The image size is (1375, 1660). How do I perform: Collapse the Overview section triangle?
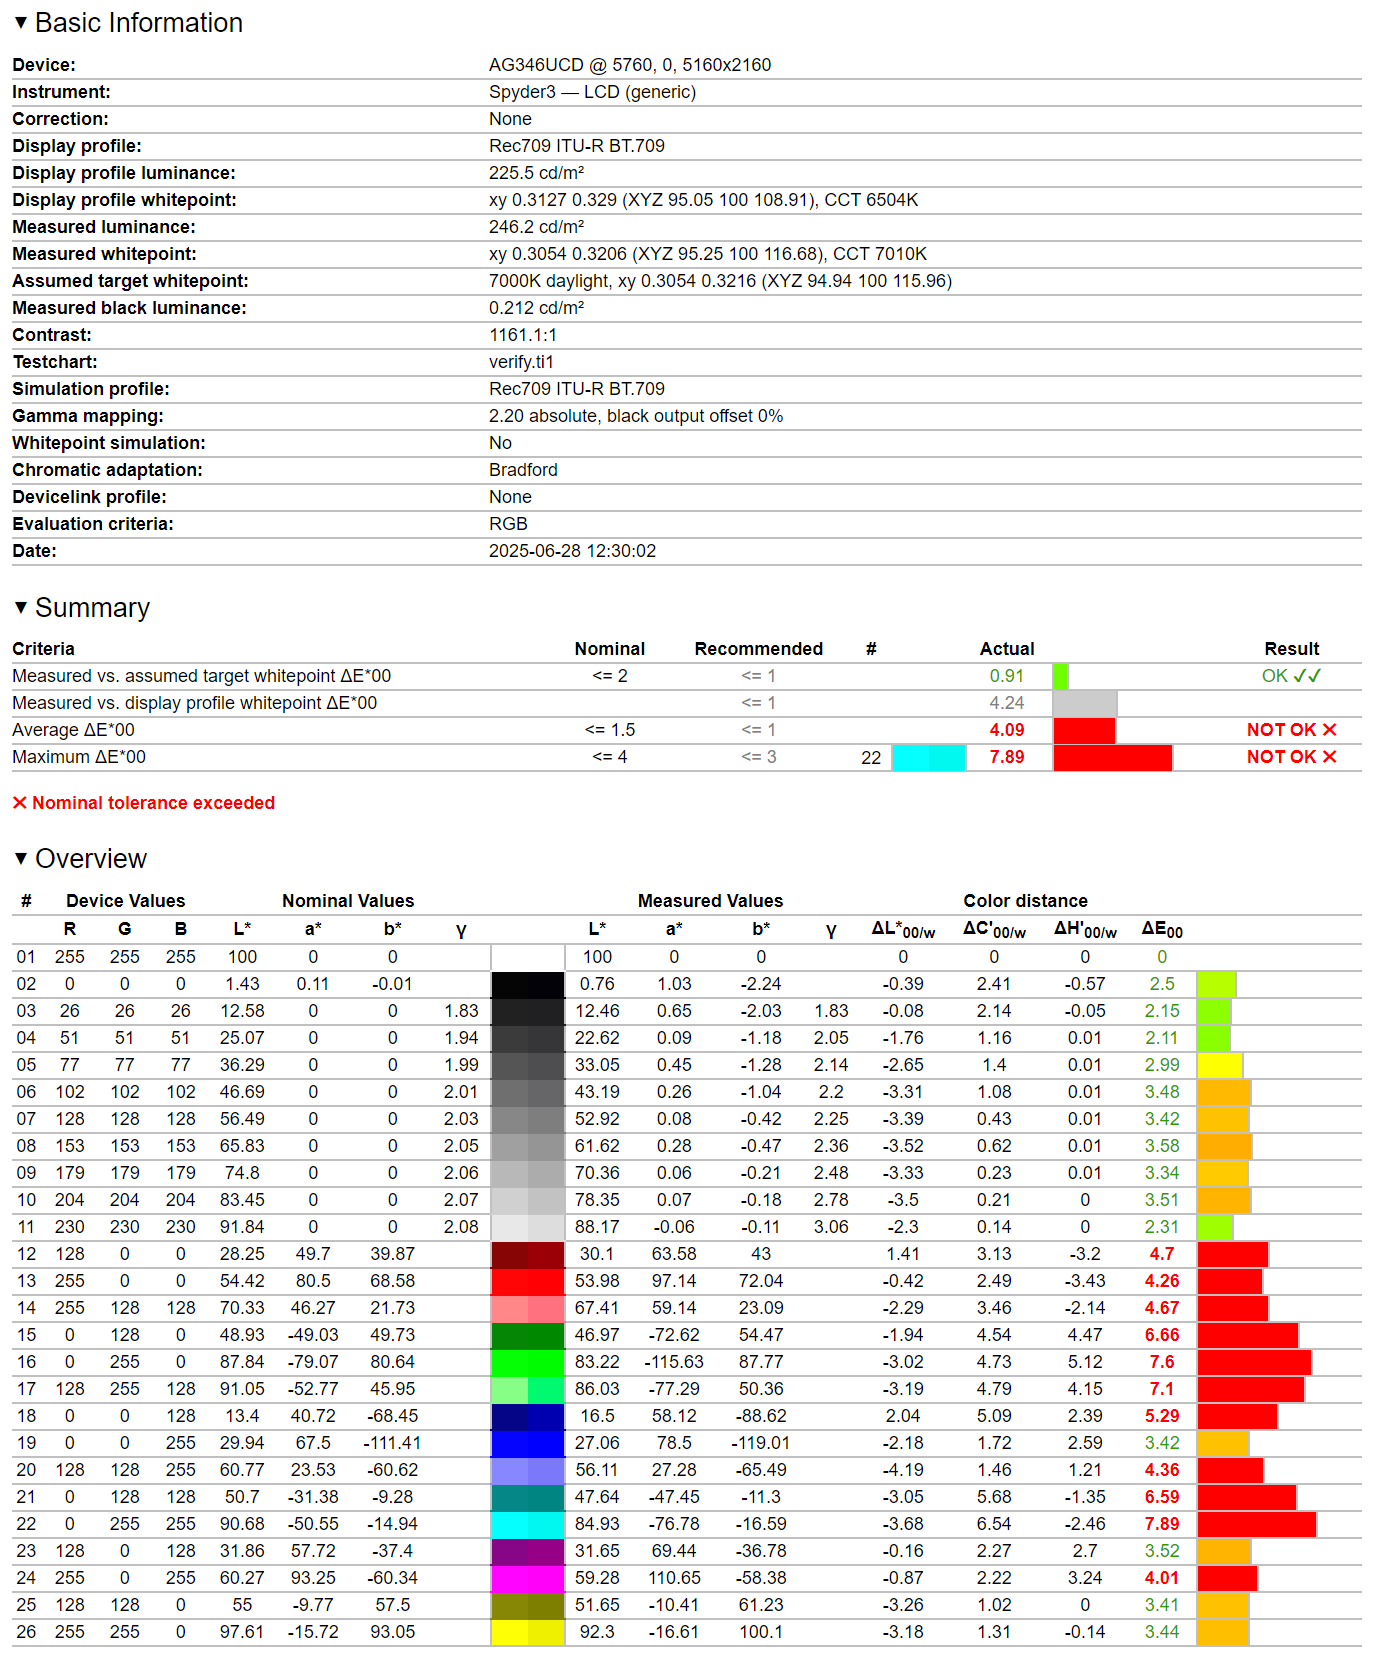coord(20,858)
